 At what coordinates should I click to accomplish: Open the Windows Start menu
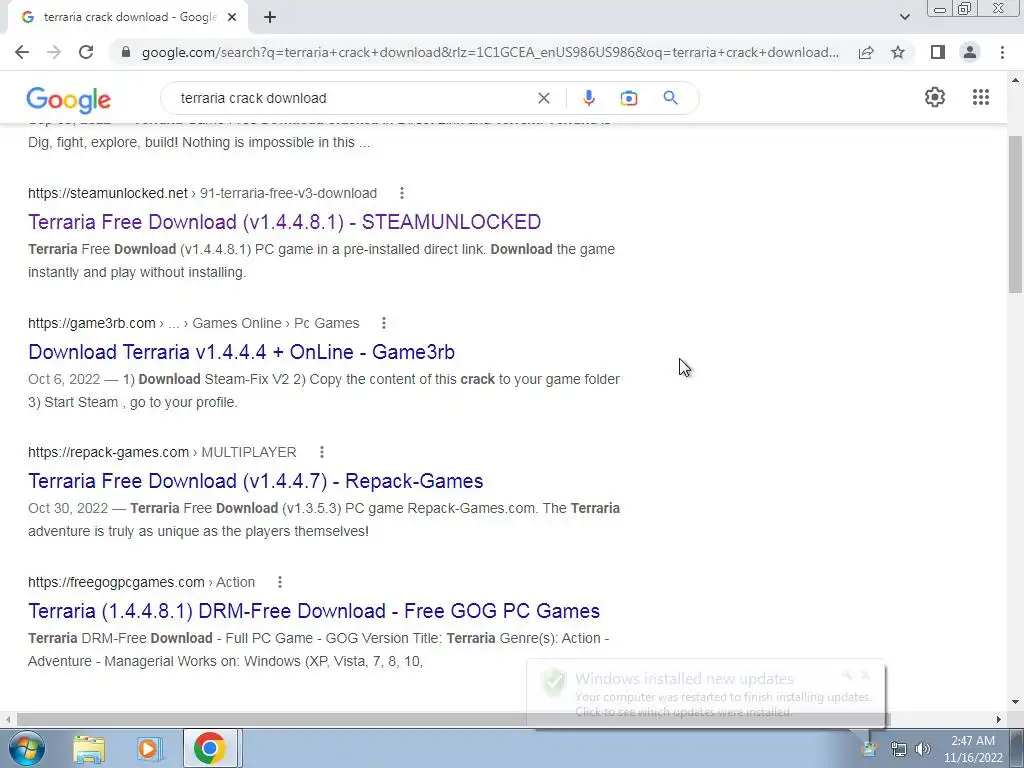(26, 748)
